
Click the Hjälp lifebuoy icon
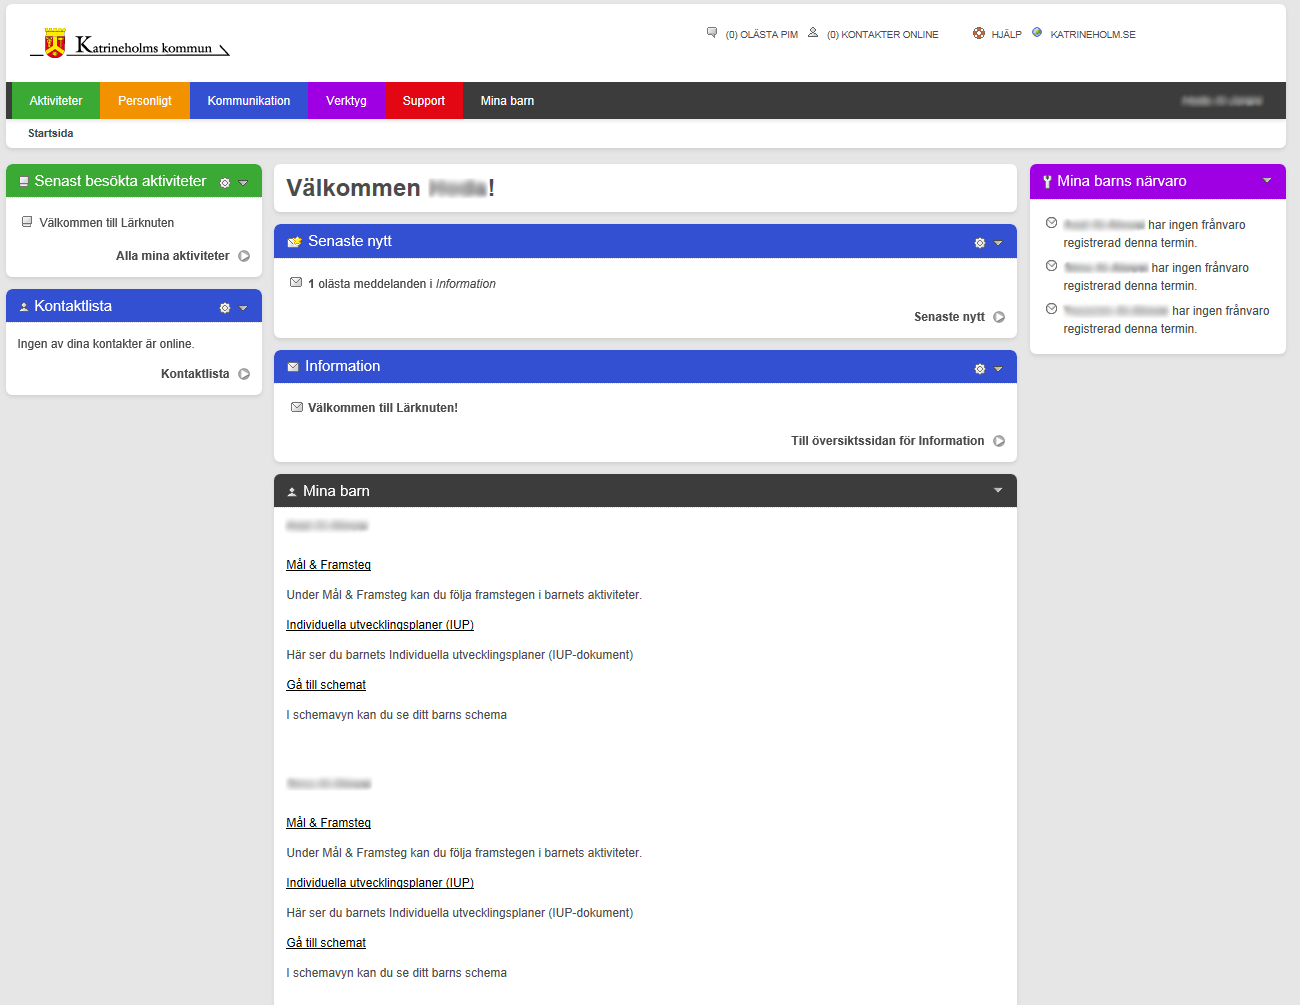pos(979,33)
